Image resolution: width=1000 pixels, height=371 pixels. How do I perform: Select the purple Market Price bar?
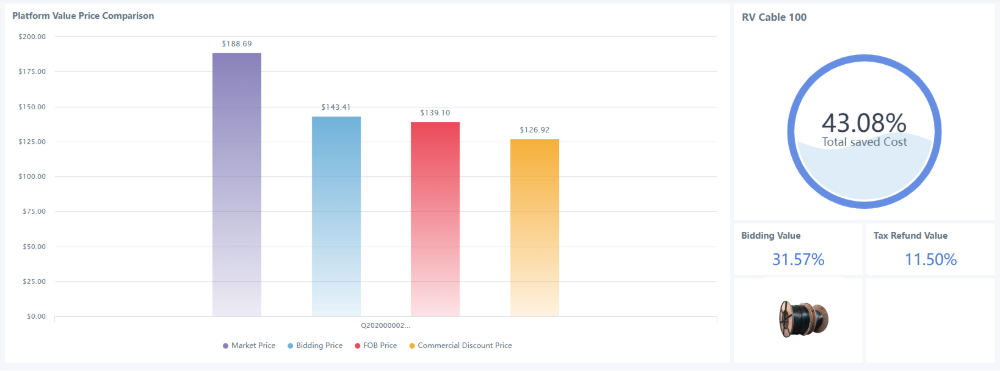[x=237, y=184]
